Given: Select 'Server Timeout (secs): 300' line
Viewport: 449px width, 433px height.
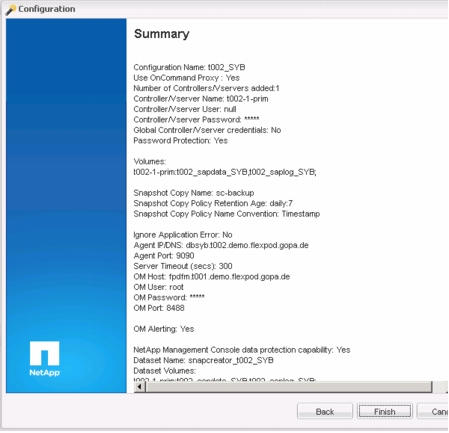Looking at the screenshot, I should (183, 266).
